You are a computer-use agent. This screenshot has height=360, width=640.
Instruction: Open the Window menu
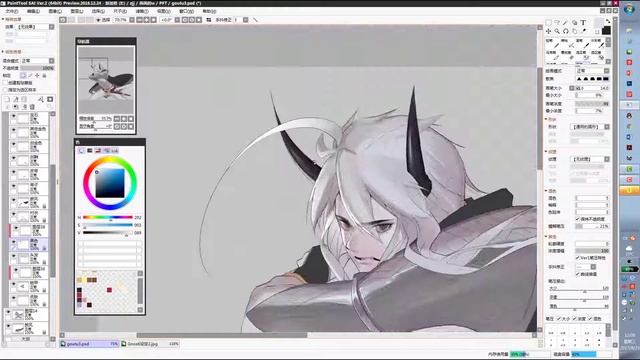pos(187,11)
